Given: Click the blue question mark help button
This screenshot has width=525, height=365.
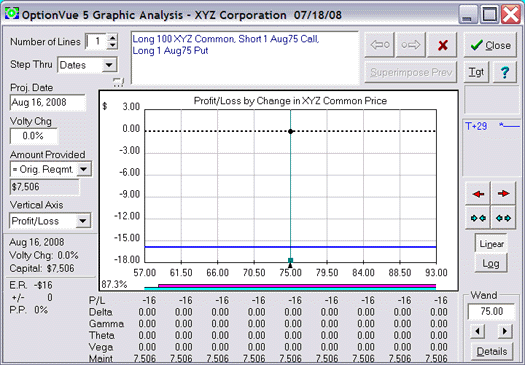Looking at the screenshot, I should [505, 72].
